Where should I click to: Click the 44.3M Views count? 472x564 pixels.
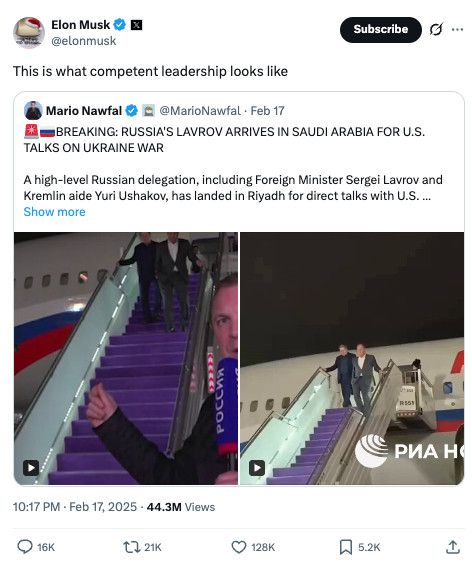[181, 507]
